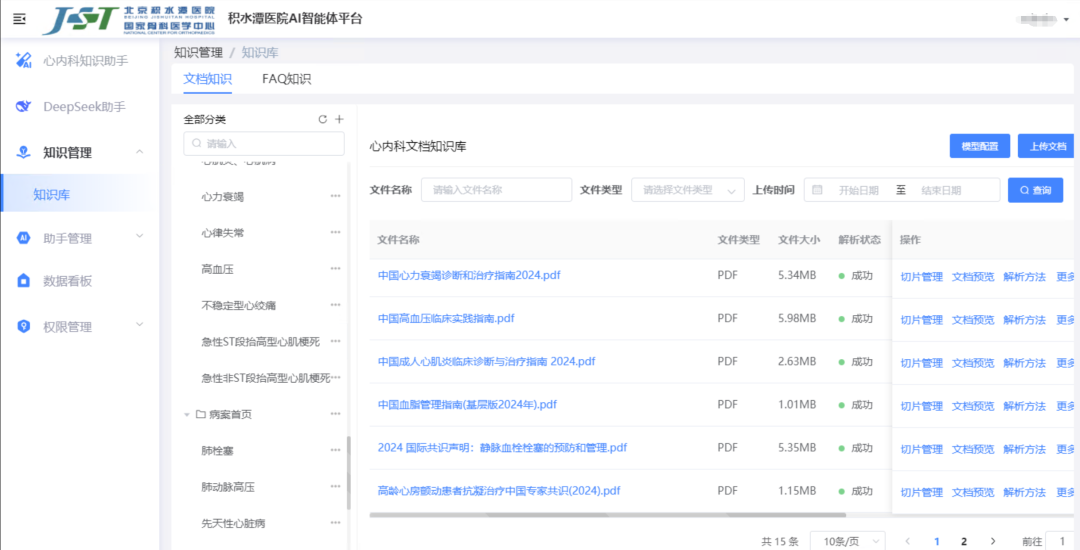Click the 上传文档 button
Viewport: 1080px width, 550px height.
[1047, 146]
